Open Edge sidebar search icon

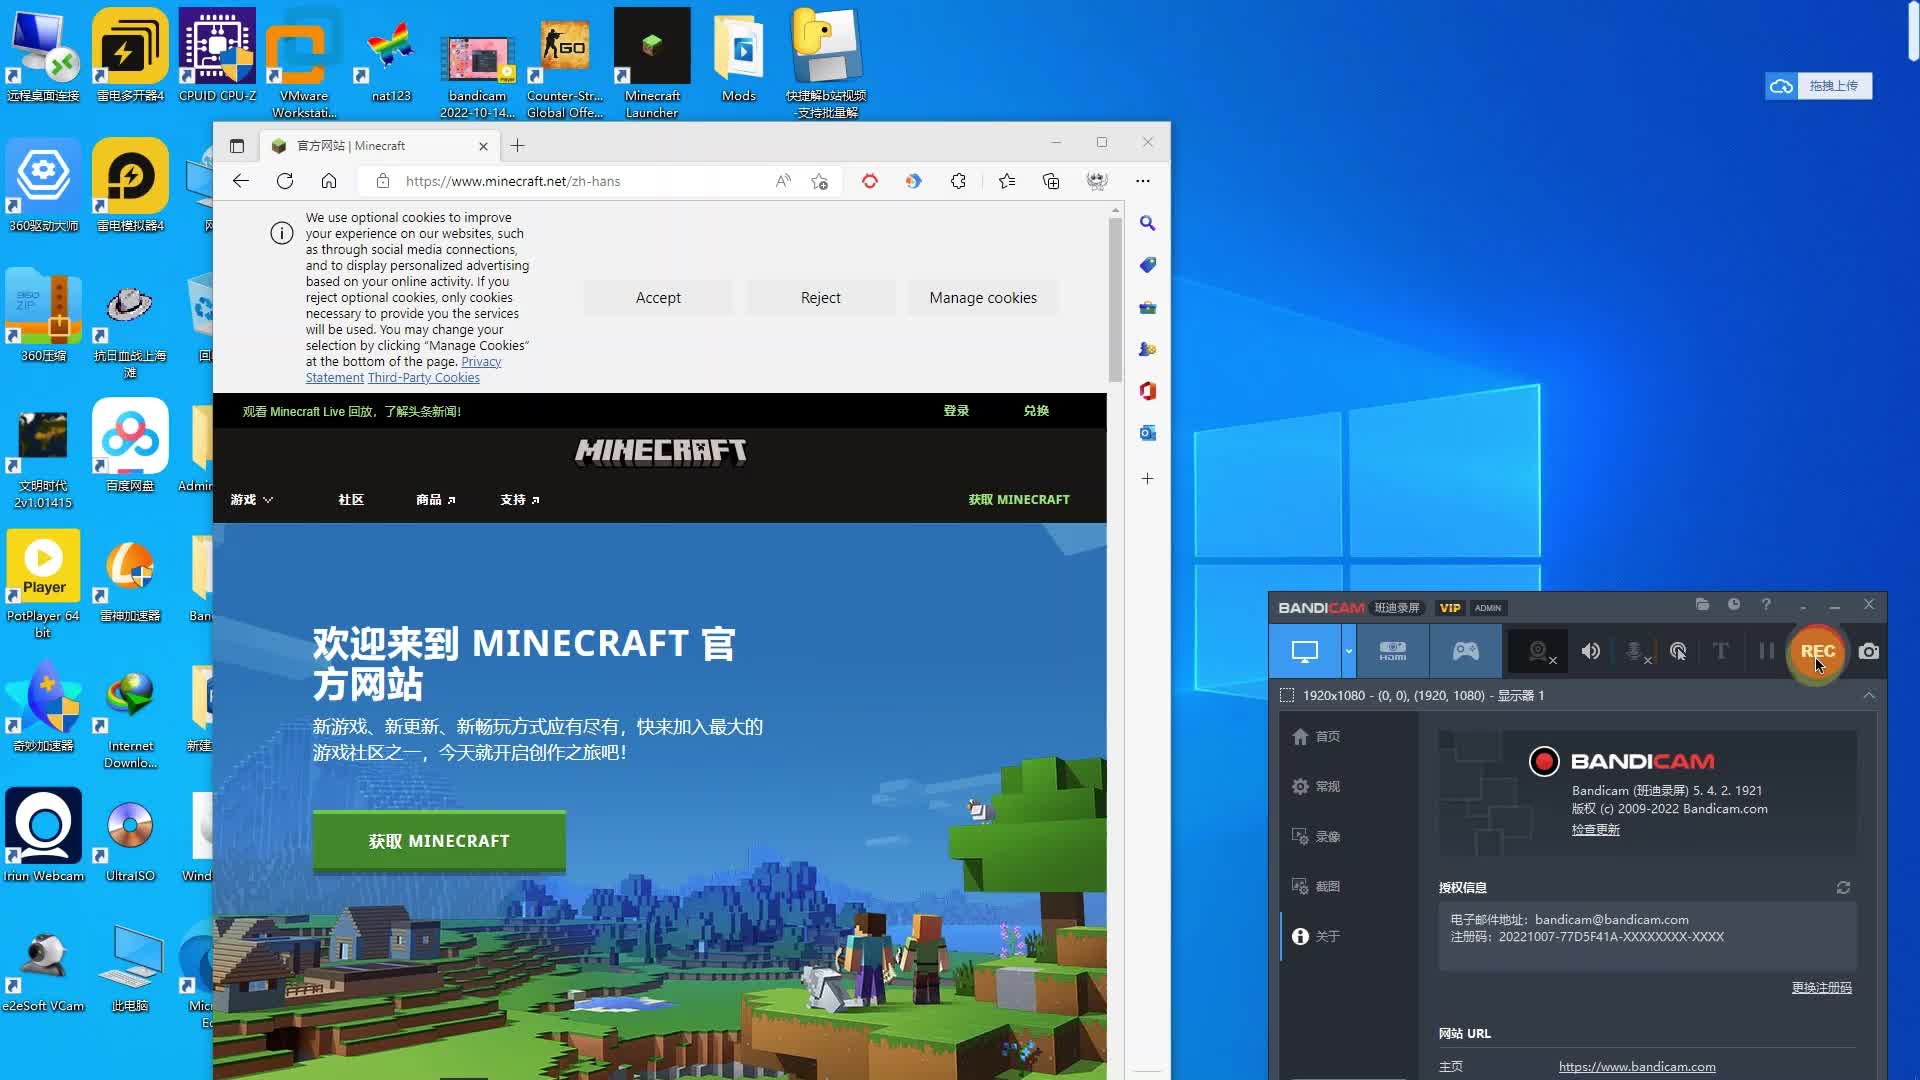[1148, 223]
